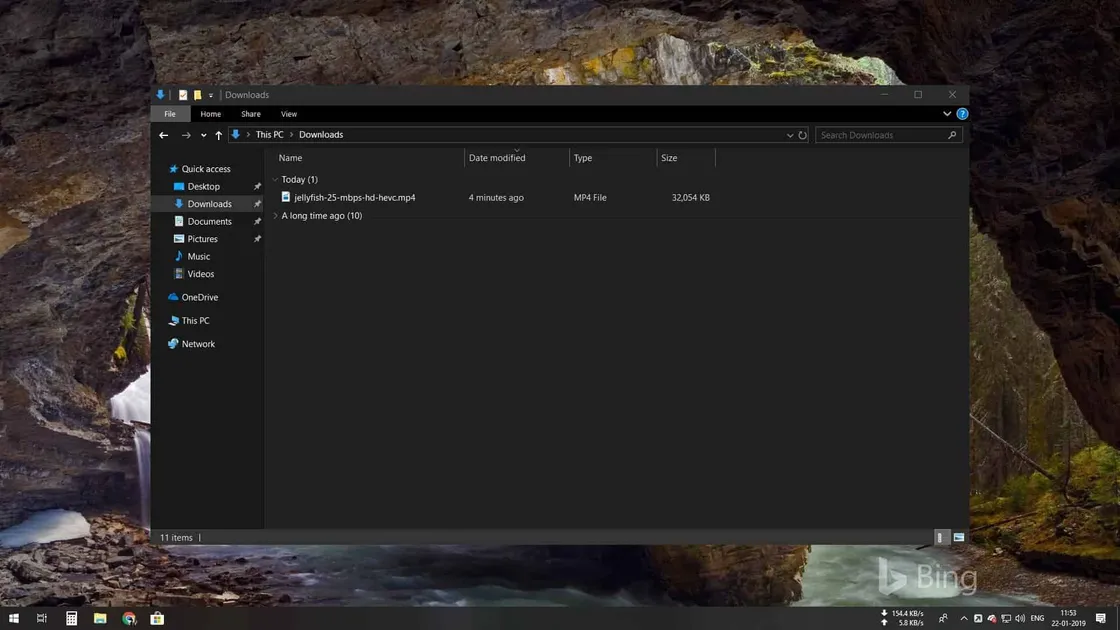
Task: Unpin Pictures from Quick access
Action: (257, 238)
